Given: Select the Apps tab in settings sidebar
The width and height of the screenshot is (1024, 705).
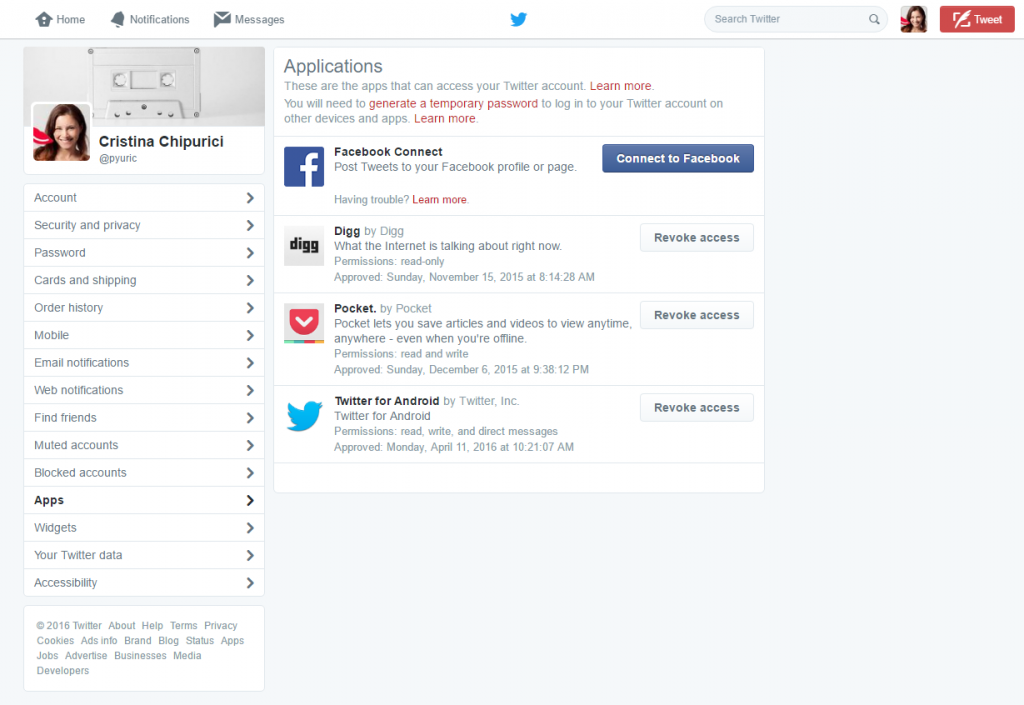Looking at the screenshot, I should coord(144,500).
